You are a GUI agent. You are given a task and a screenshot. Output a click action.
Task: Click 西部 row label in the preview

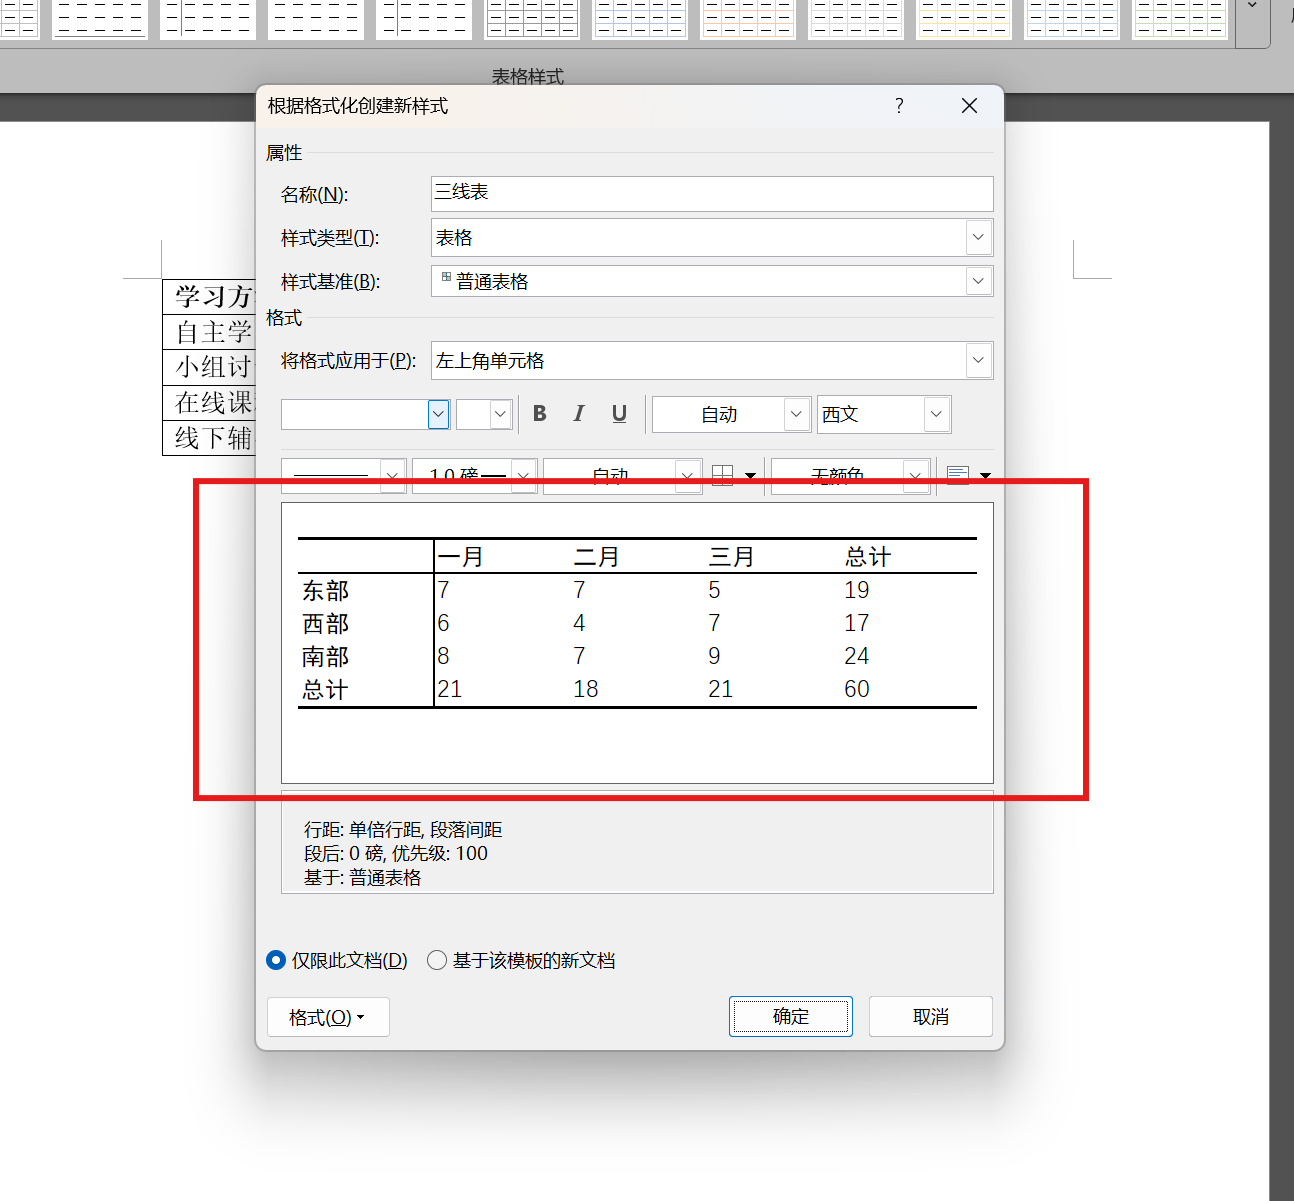pos(326,623)
